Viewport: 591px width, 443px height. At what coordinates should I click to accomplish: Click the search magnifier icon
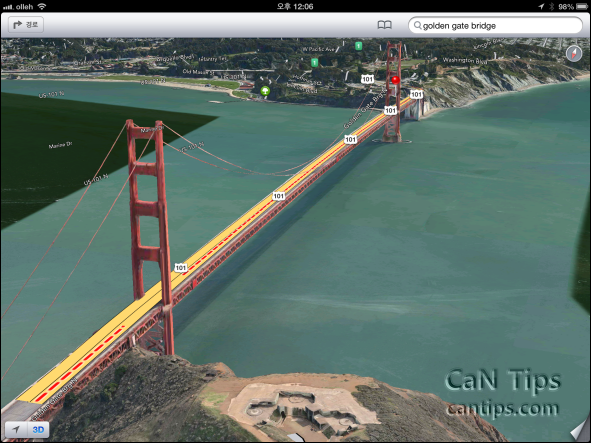[x=417, y=26]
